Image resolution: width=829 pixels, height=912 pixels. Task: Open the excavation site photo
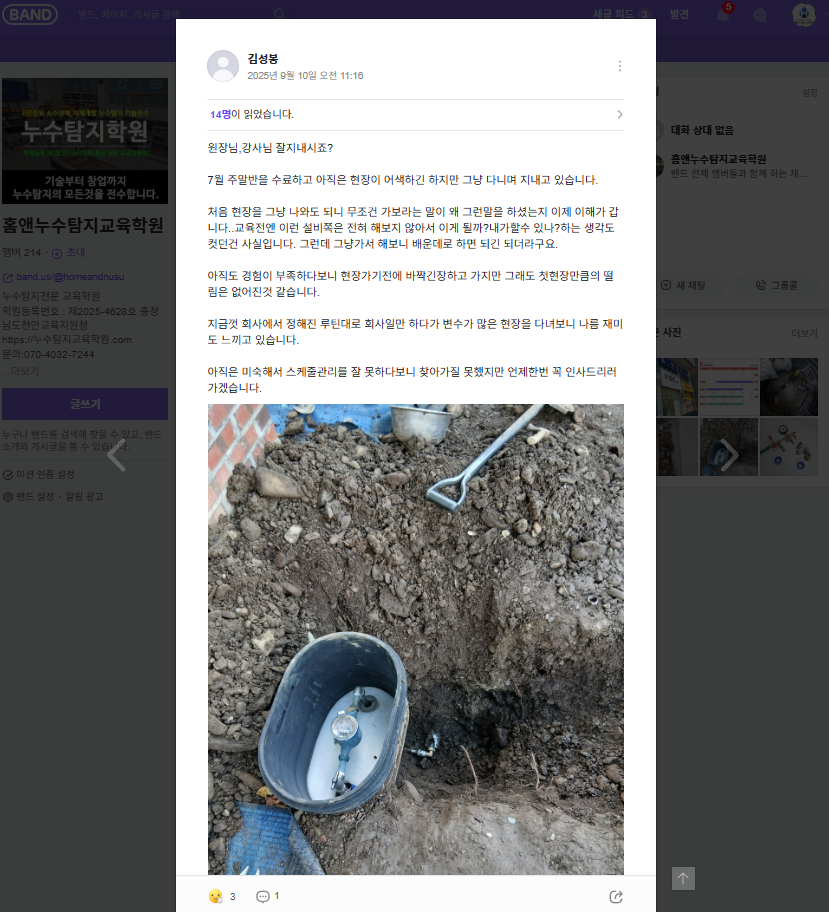coord(415,639)
